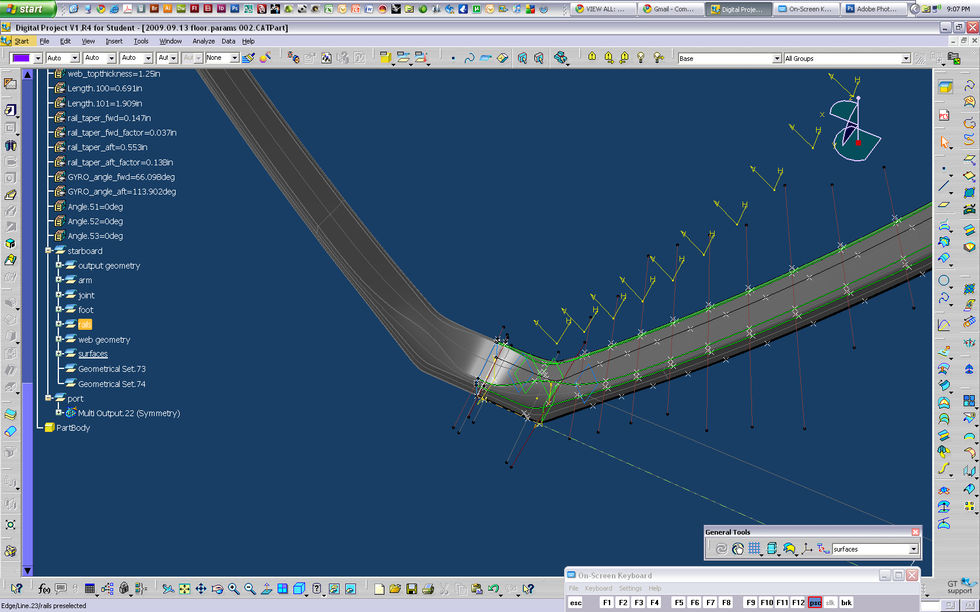980x612 pixels.
Task: Click the Design Table icon
Action: (90, 589)
